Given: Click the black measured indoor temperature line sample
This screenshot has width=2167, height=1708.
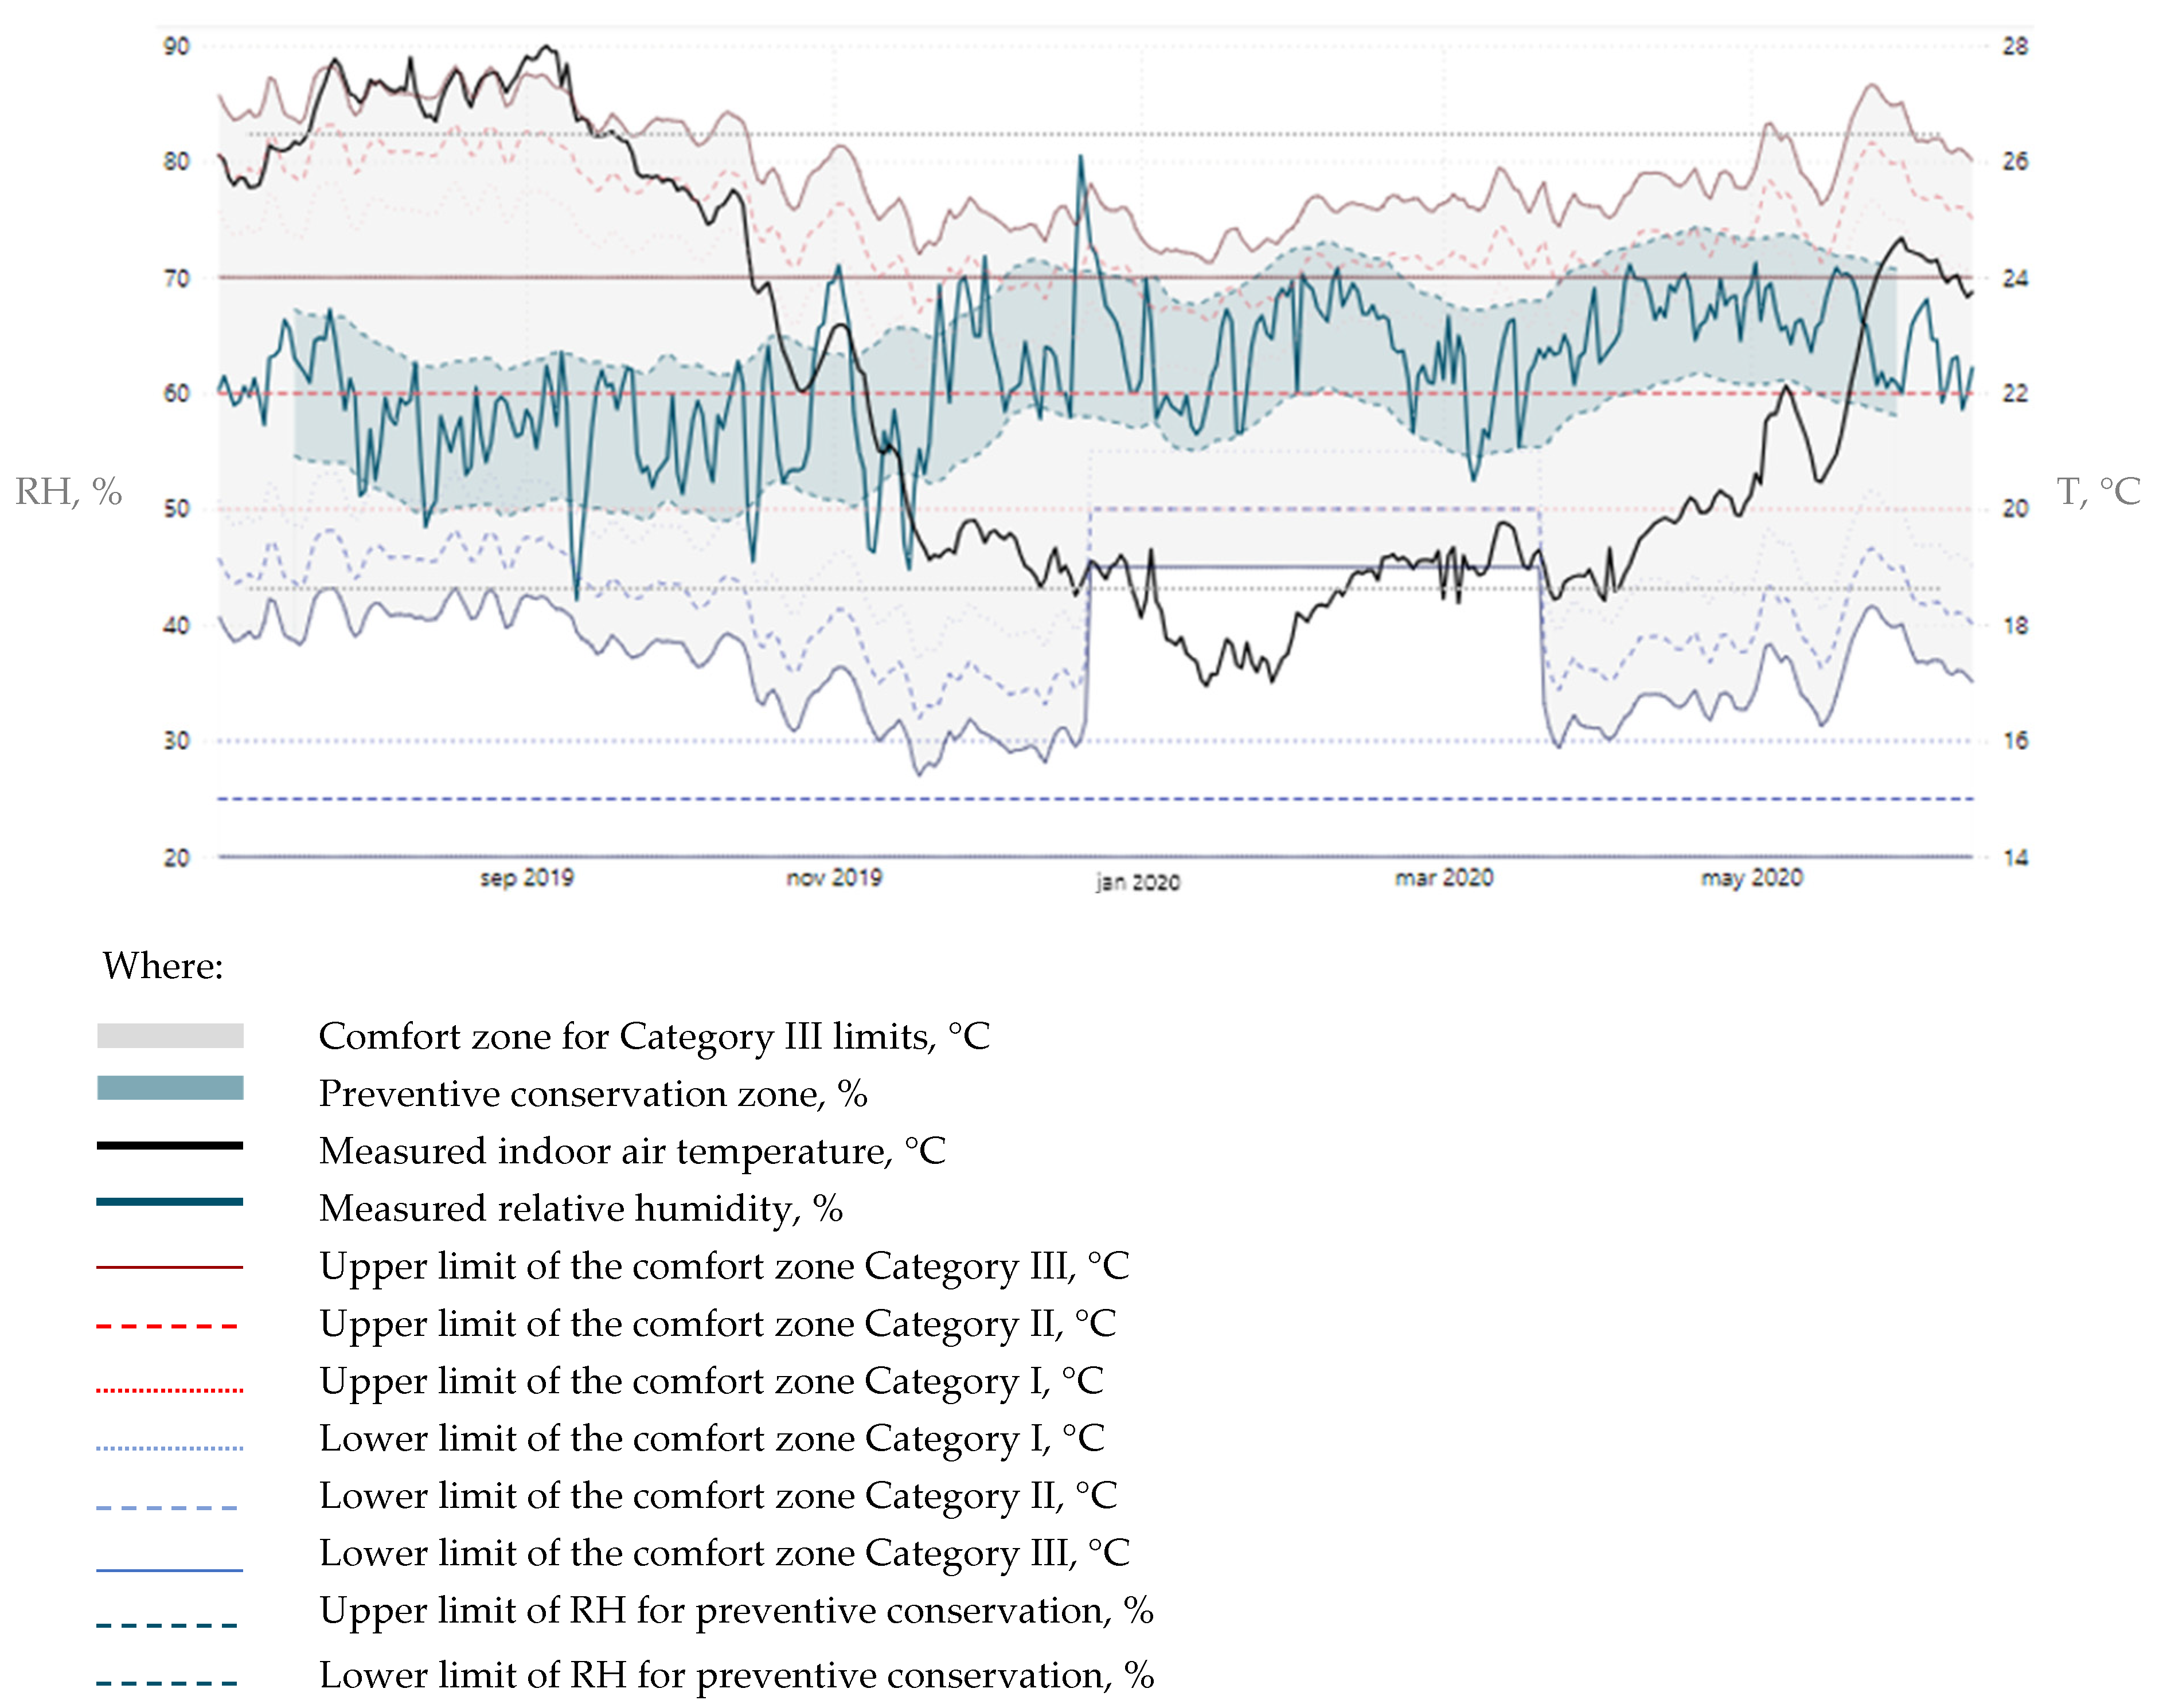Looking at the screenshot, I should tap(170, 1145).
